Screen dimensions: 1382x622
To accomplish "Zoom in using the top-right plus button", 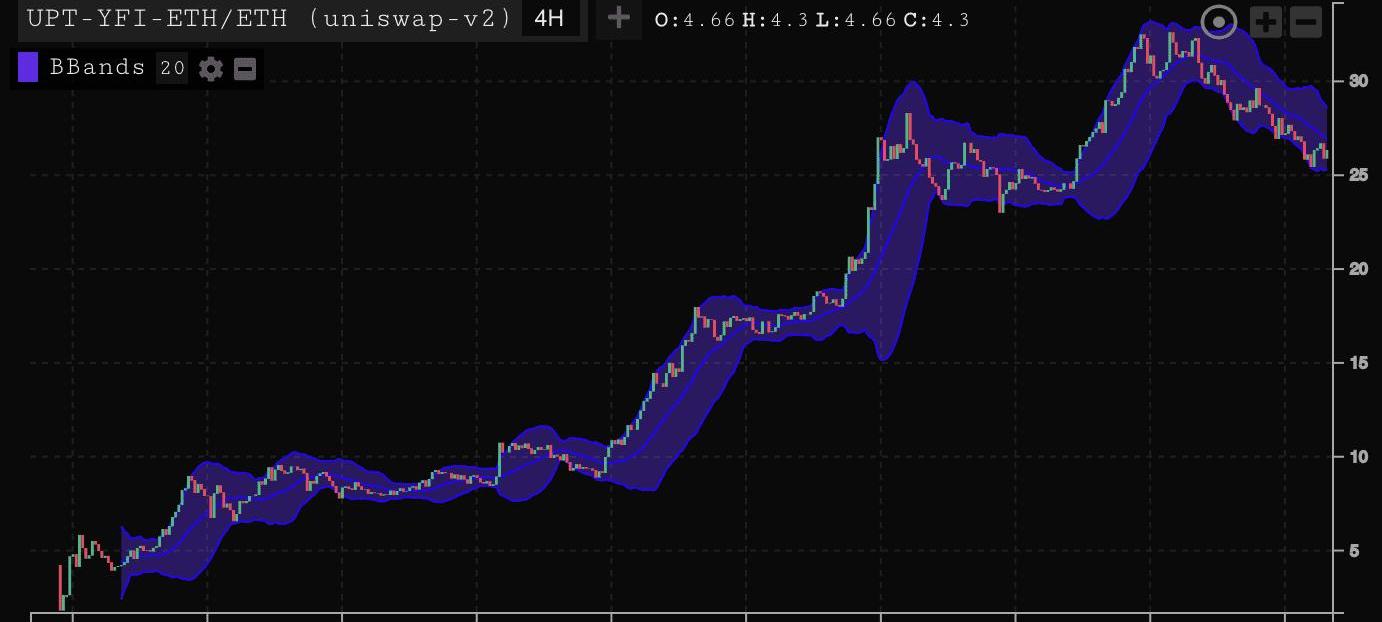I will tap(1266, 22).
